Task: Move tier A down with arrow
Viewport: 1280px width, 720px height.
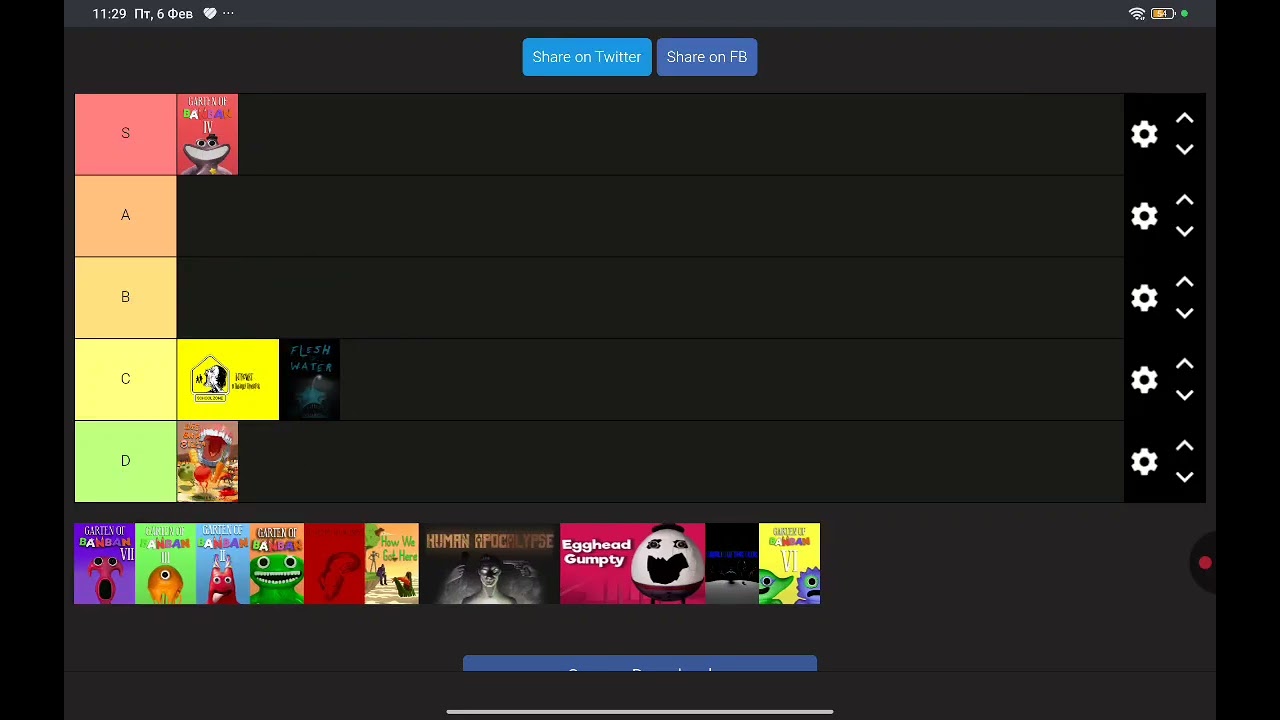Action: pos(1185,231)
